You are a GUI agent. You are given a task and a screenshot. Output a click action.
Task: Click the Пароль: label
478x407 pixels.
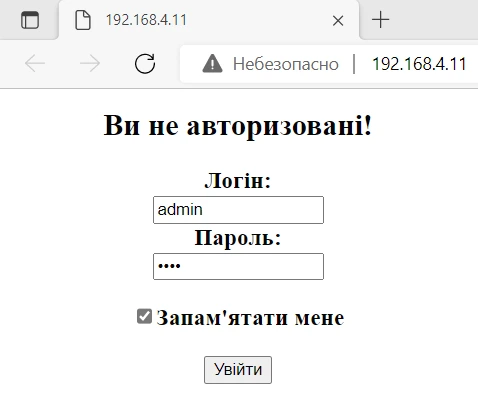tap(238, 238)
